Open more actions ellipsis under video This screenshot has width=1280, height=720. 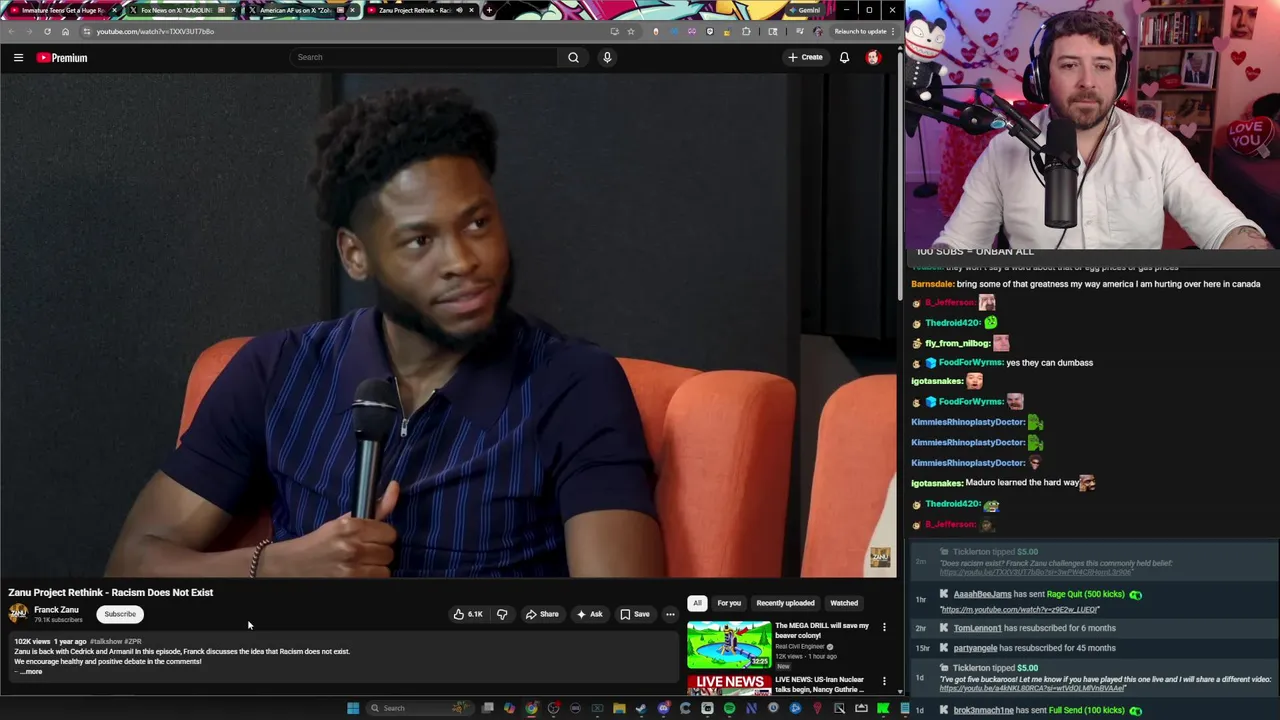pos(670,614)
